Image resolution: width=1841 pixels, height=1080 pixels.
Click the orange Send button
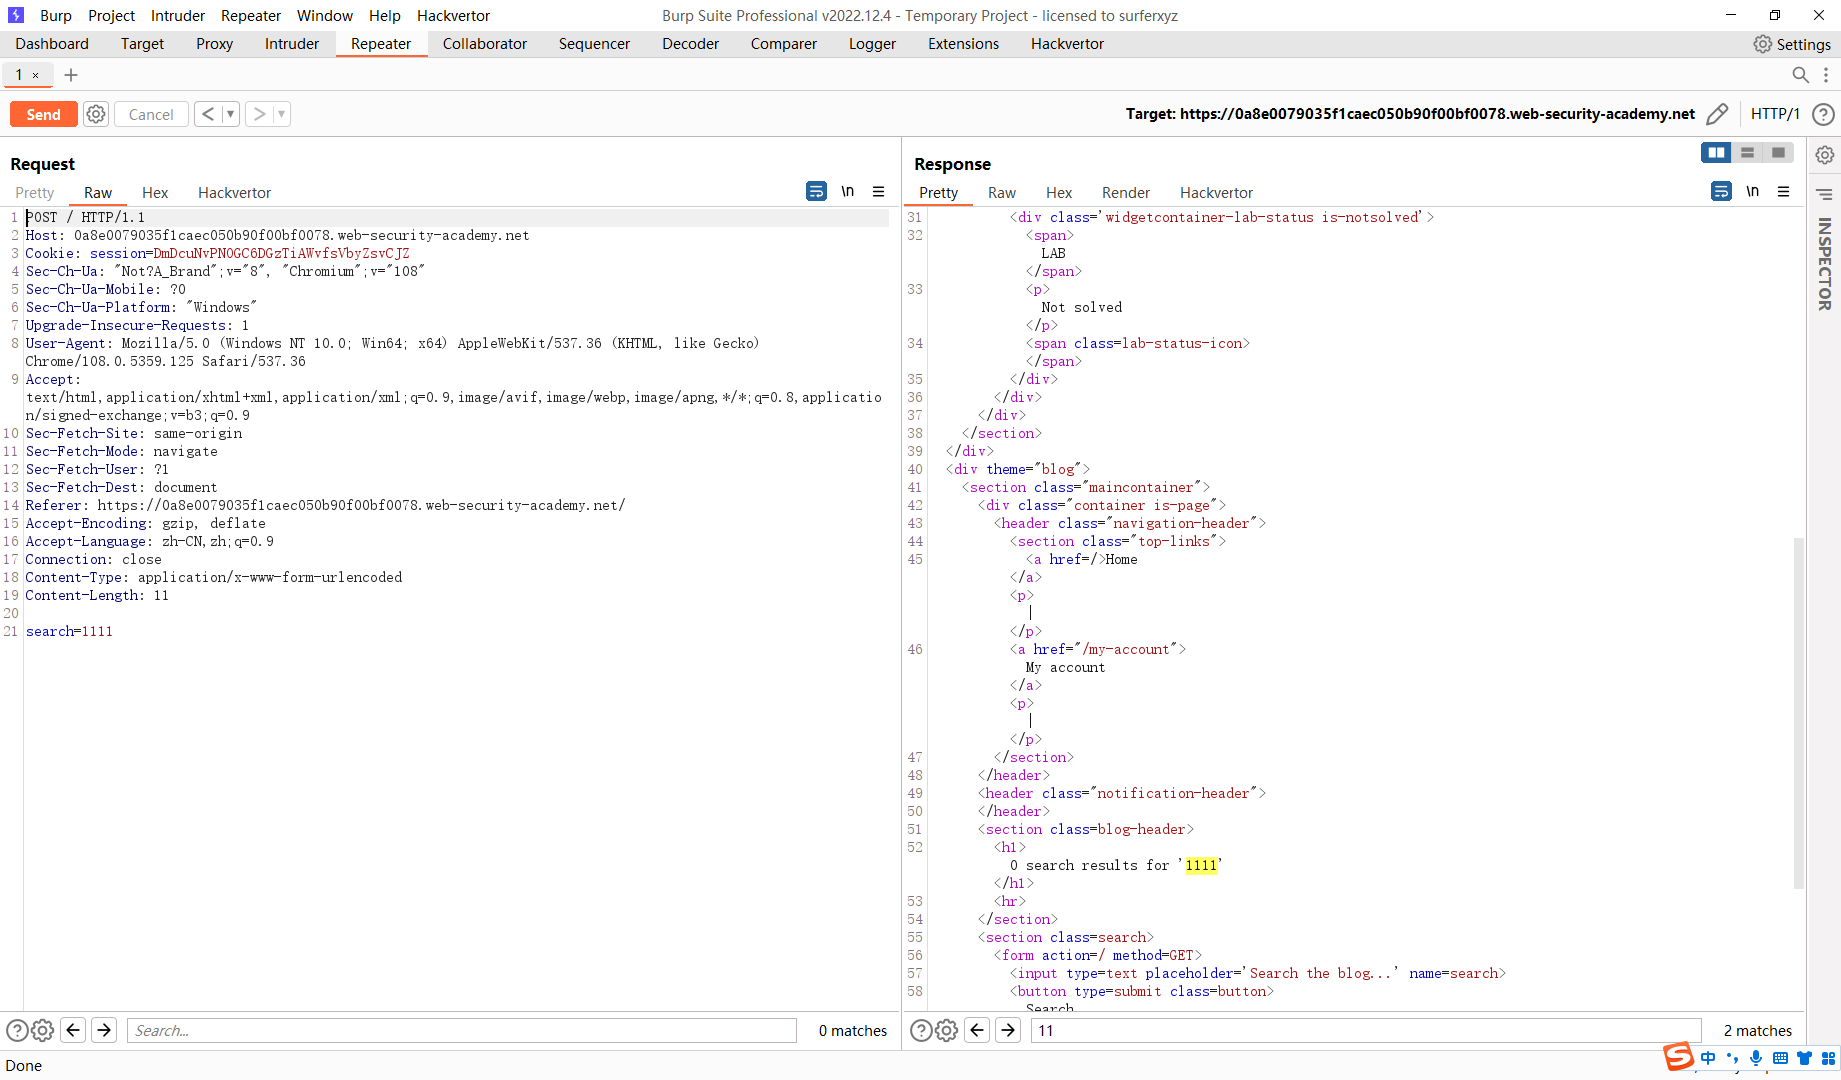pos(43,114)
